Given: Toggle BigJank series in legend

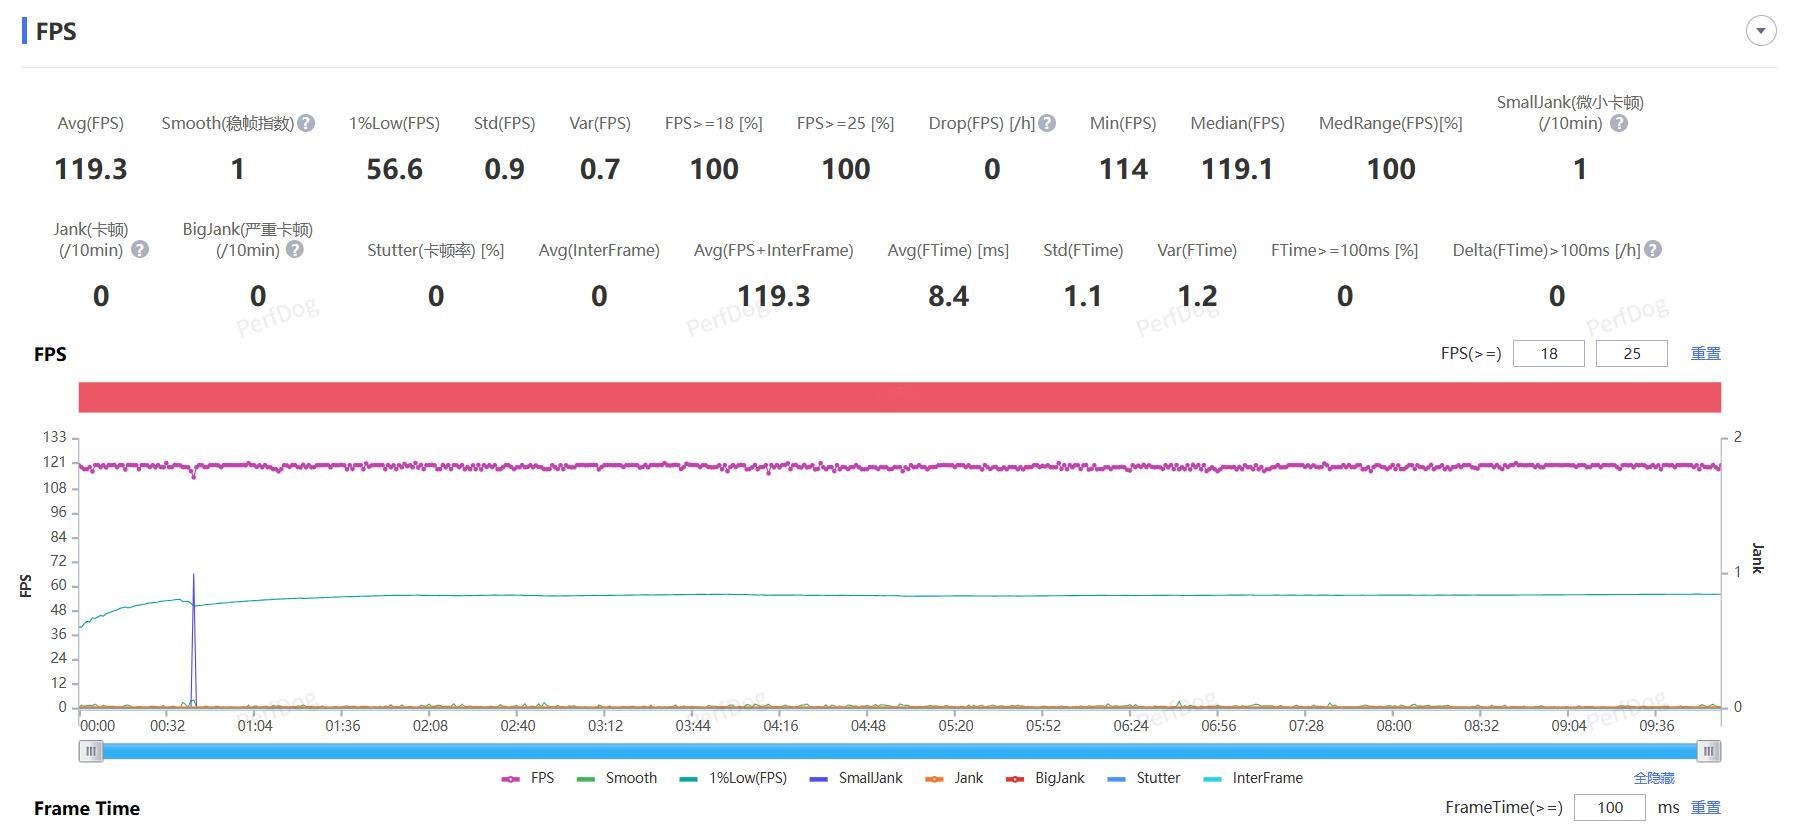Looking at the screenshot, I should (1045, 778).
